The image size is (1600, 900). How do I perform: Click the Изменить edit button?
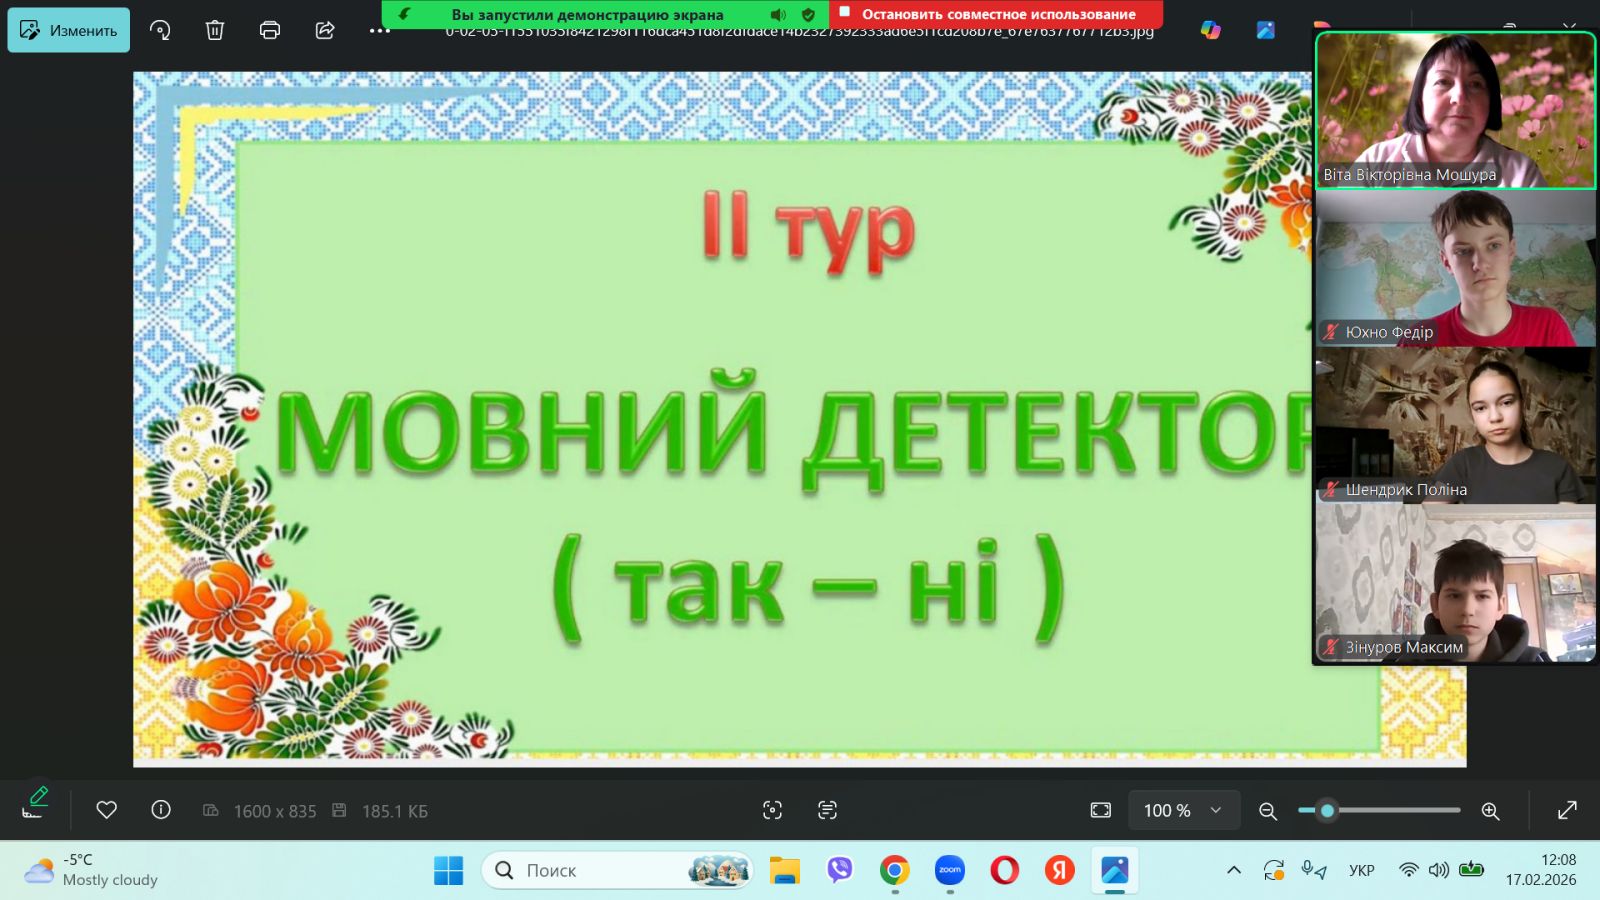coord(69,30)
